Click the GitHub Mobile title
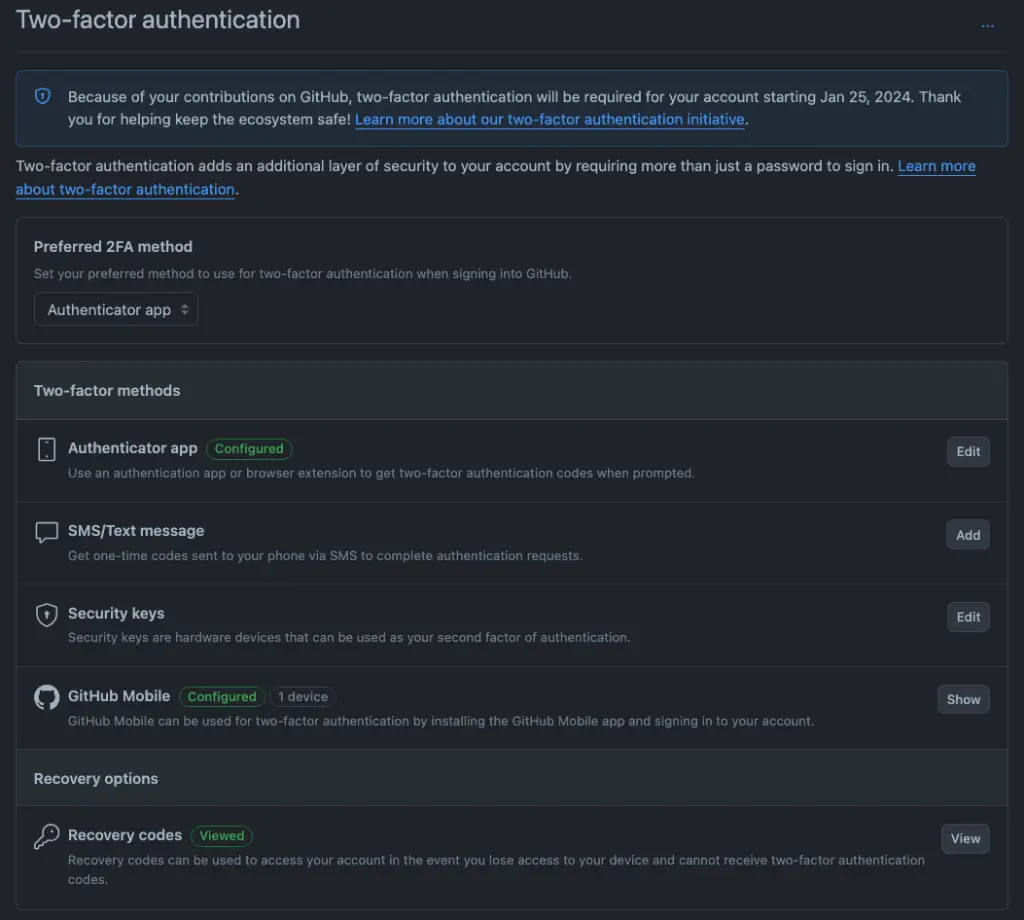Viewport: 1024px width, 920px height. click(x=119, y=696)
